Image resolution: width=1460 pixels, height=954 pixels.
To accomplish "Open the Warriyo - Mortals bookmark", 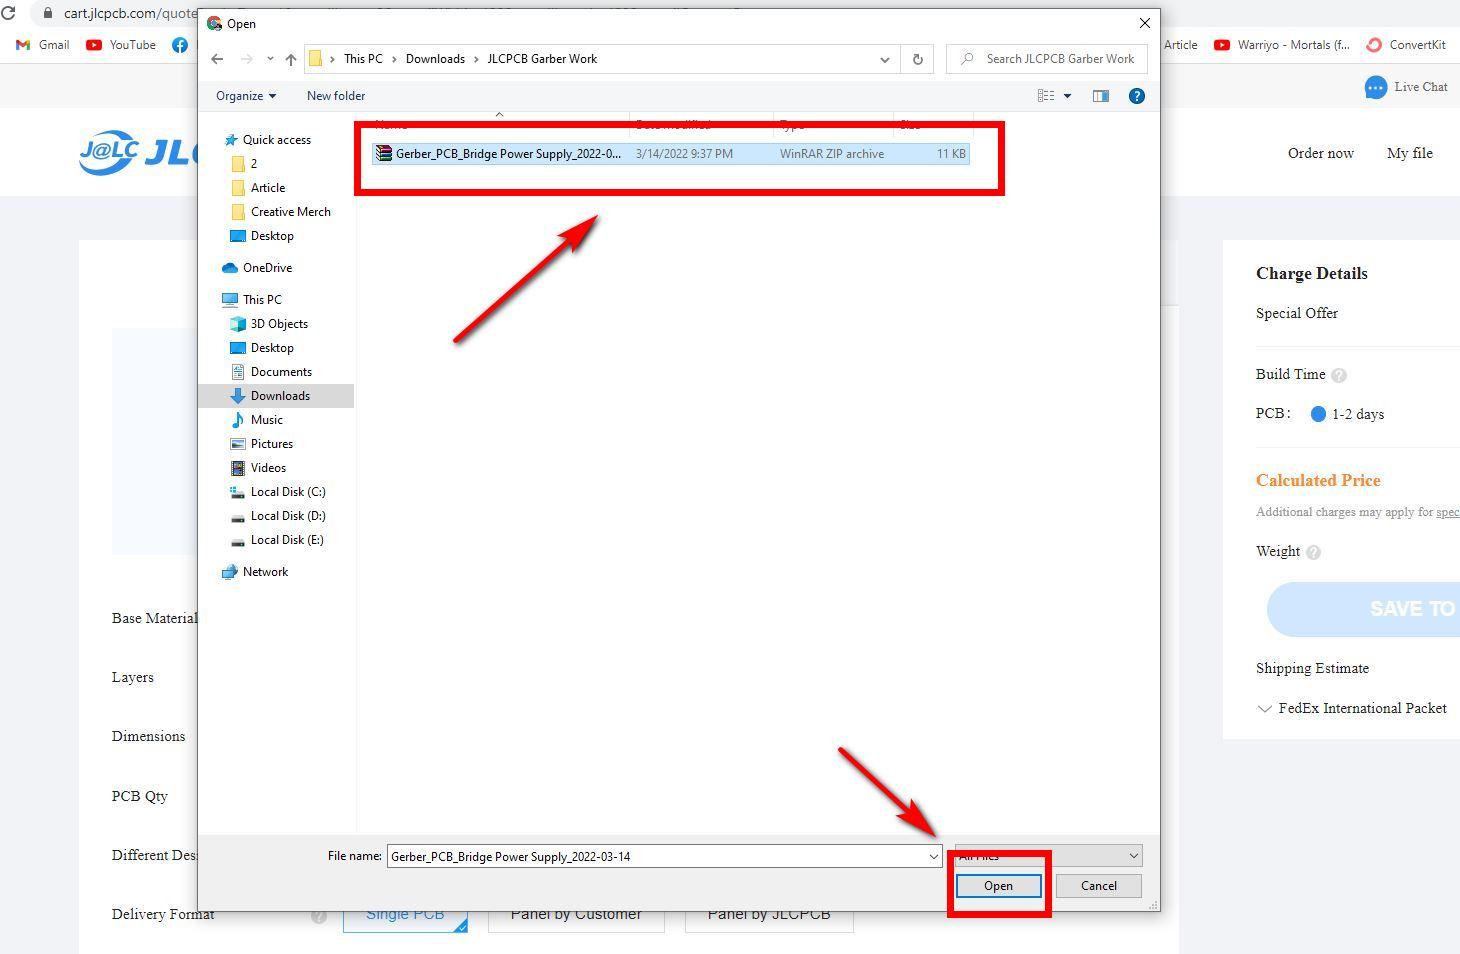I will coord(1282,45).
